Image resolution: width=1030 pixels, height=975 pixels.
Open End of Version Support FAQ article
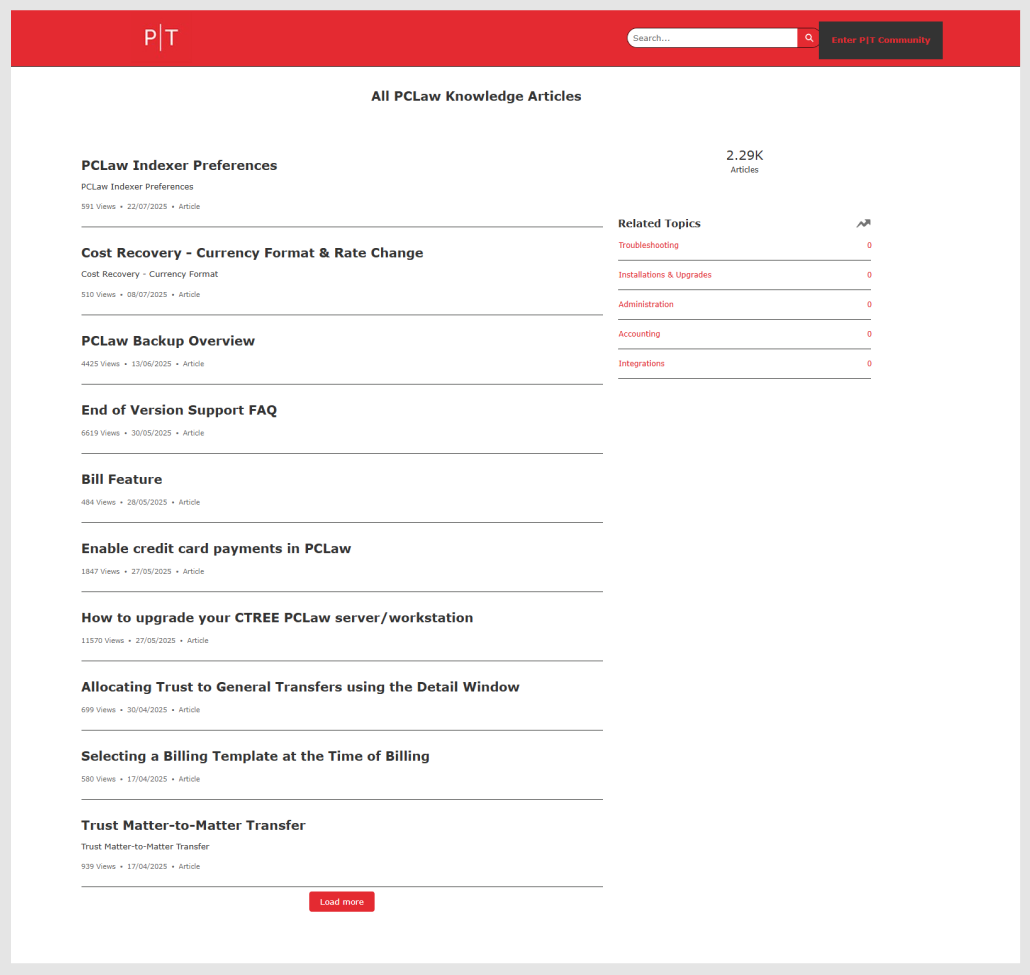pyautogui.click(x=179, y=410)
